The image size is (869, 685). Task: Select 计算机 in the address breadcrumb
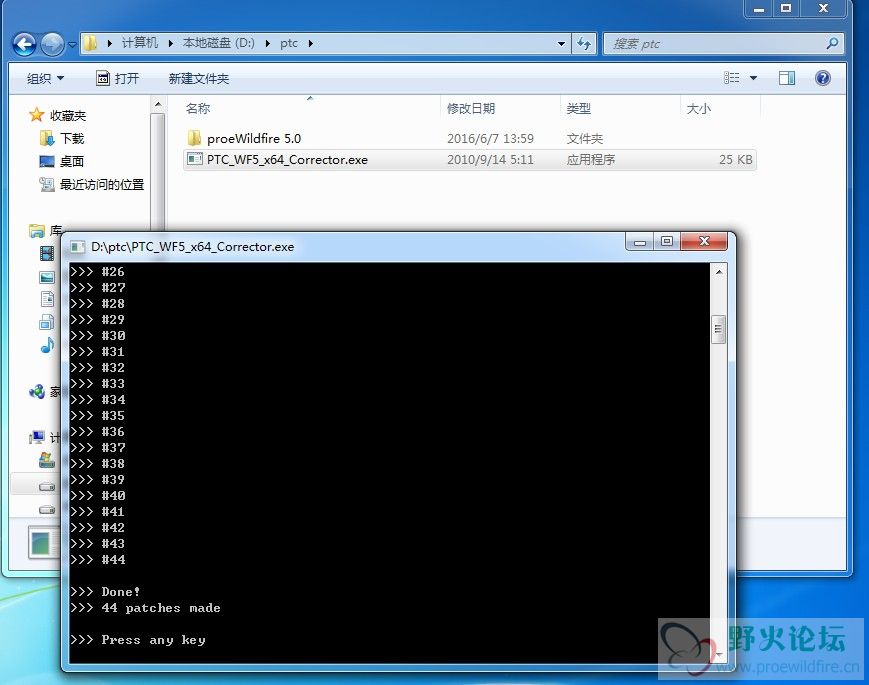click(140, 43)
